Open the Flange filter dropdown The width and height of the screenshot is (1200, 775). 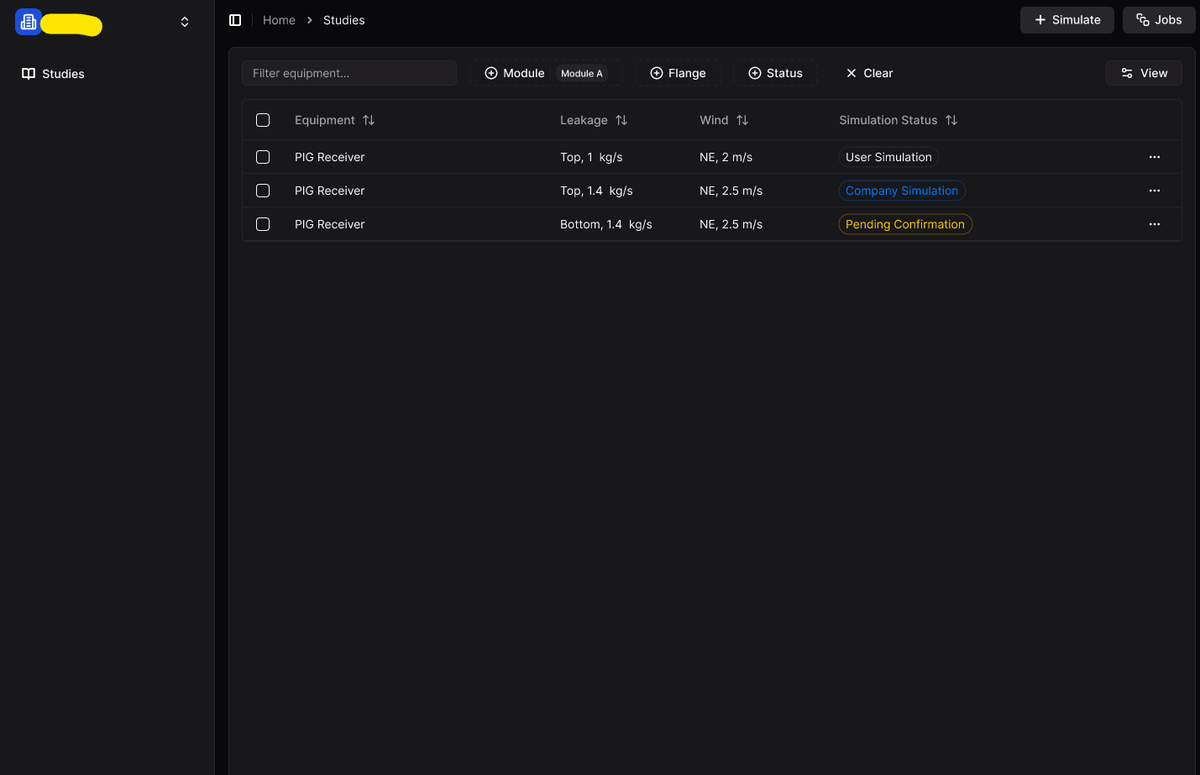point(678,73)
